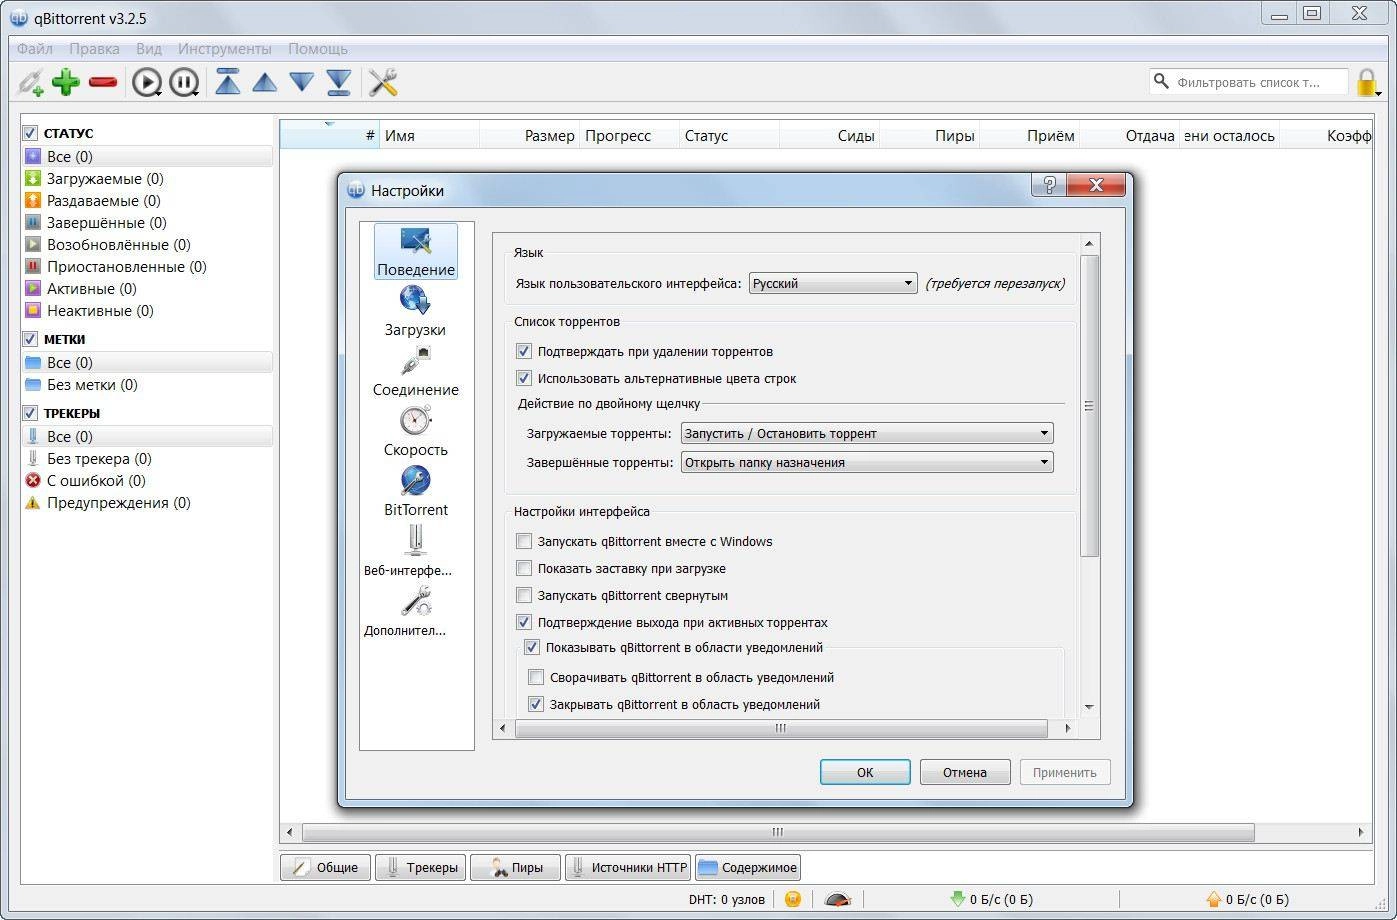This screenshot has height=920, width=1397.
Task: Enable Запускать qBittorrent вместе с Windows
Action: [x=523, y=542]
